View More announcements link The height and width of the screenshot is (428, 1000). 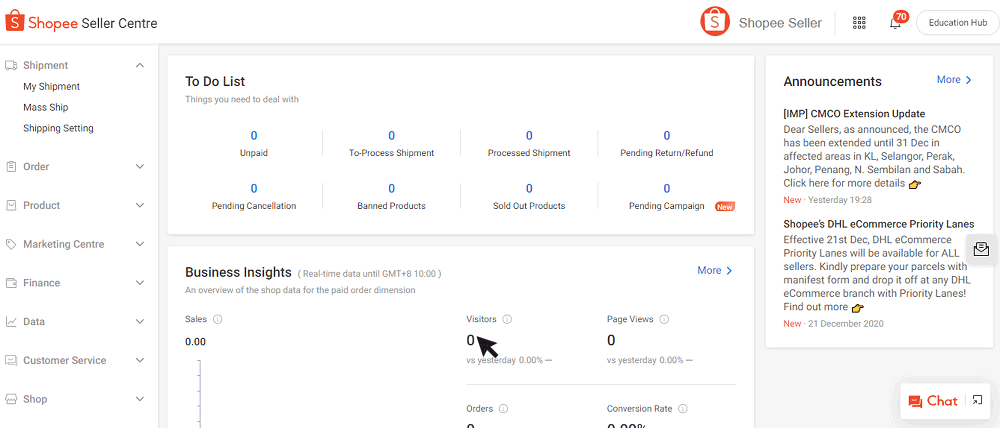(x=954, y=80)
